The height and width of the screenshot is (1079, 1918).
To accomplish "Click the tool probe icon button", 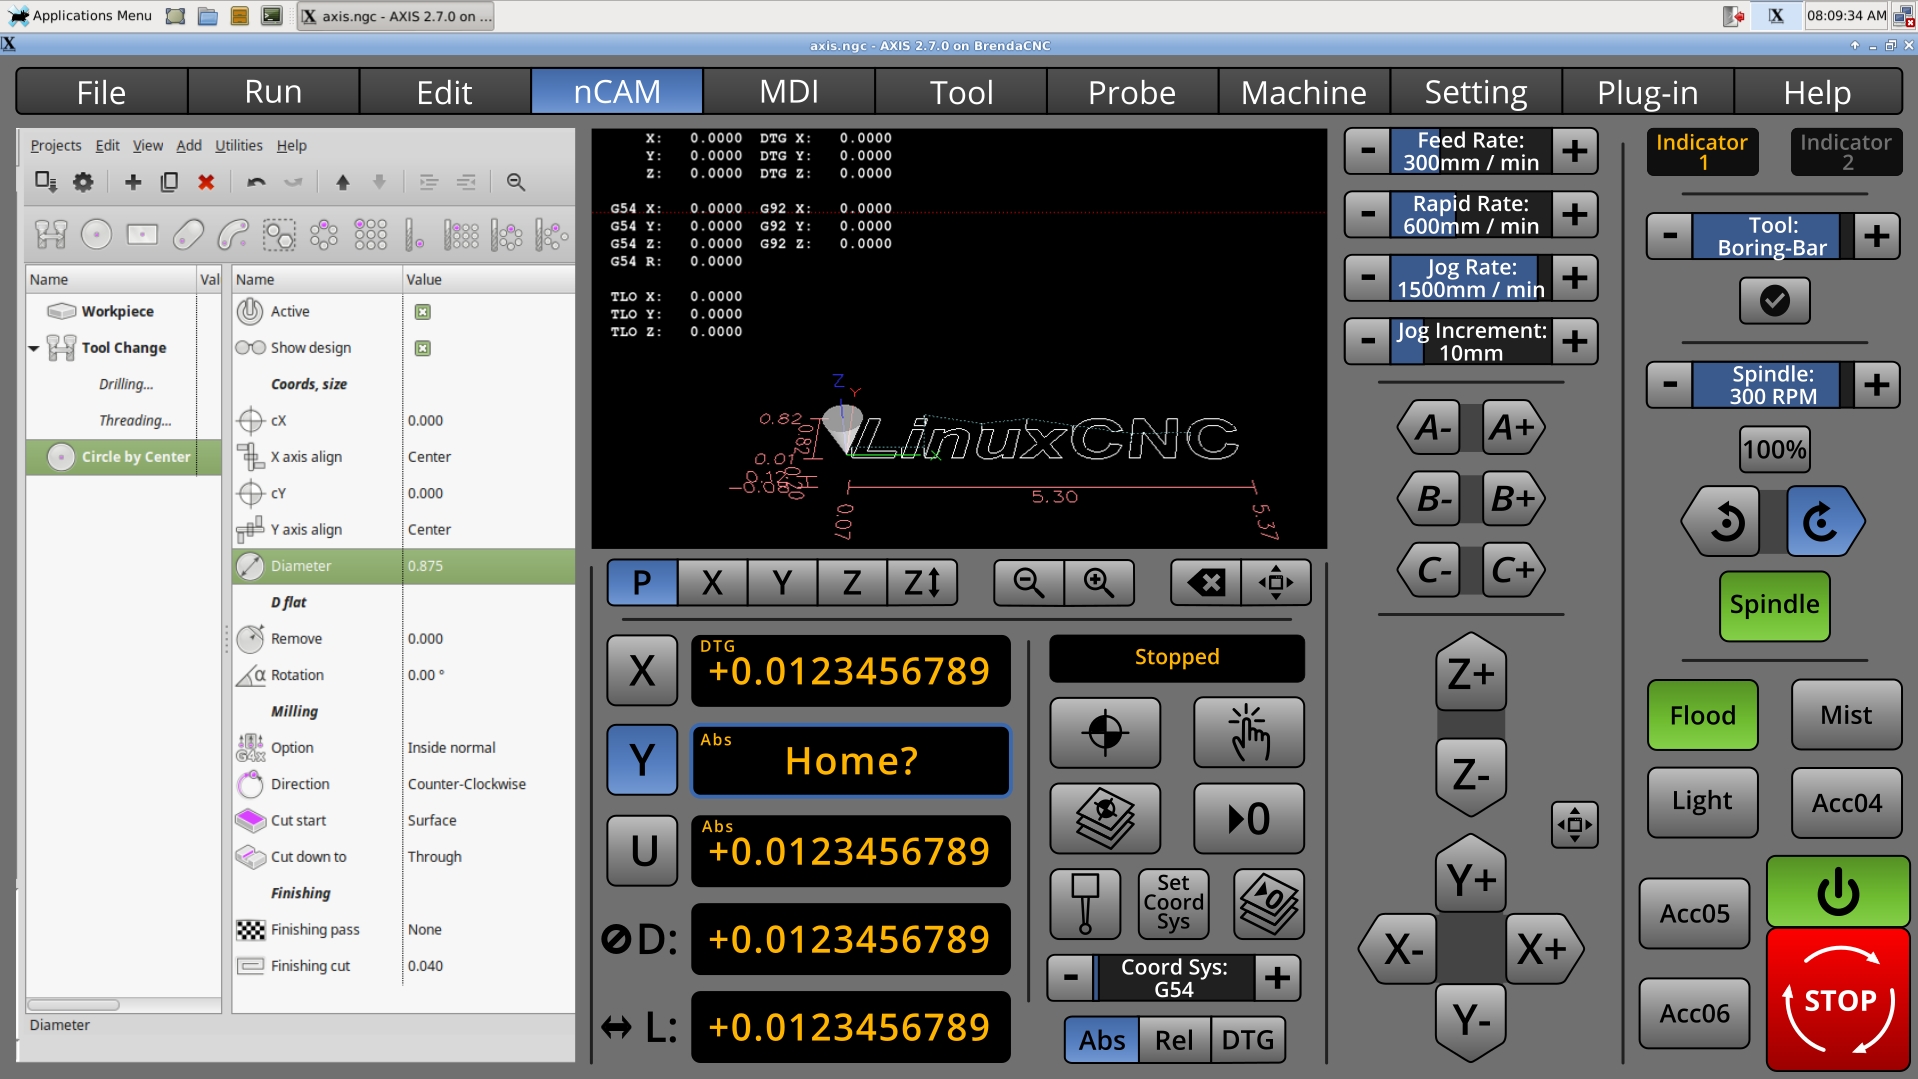I will click(x=1085, y=904).
